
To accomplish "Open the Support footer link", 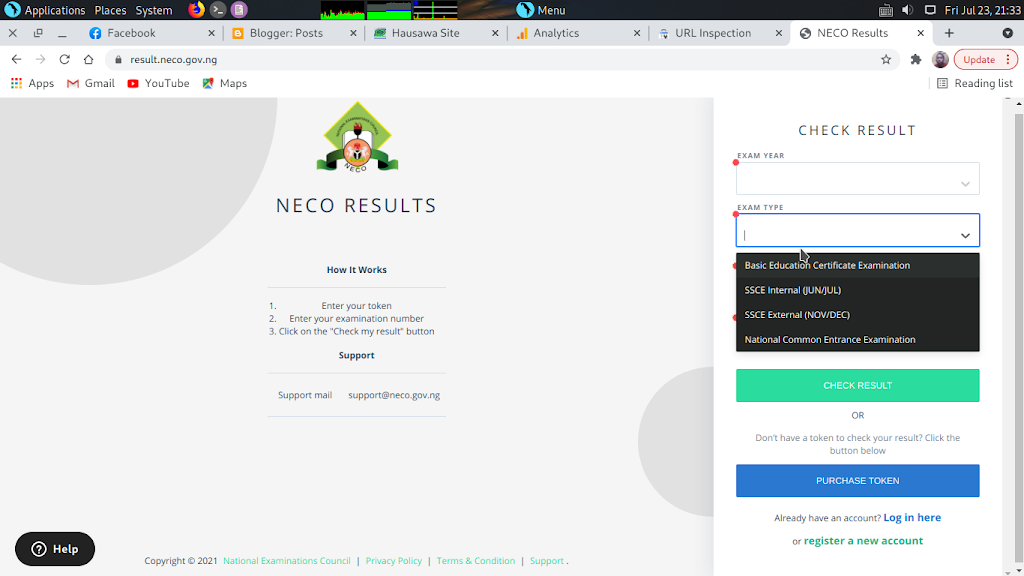I will pos(547,561).
